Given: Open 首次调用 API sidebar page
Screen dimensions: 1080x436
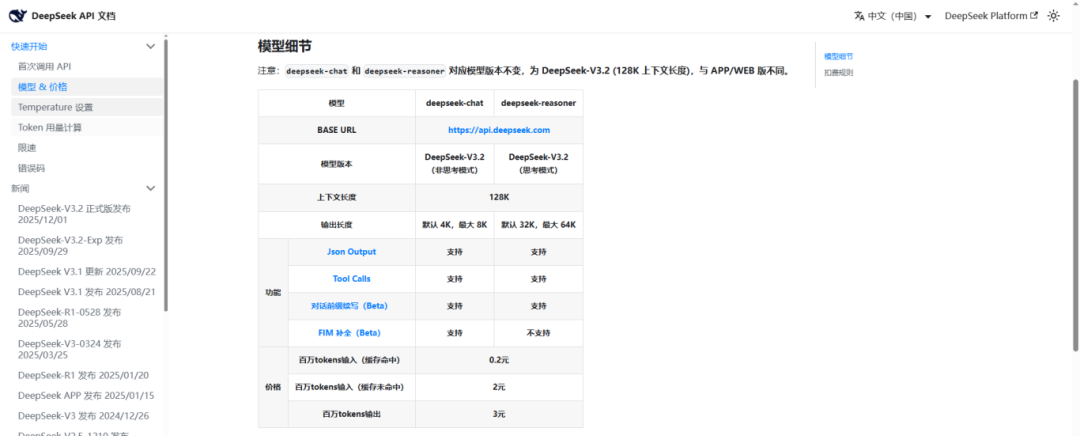Looking at the screenshot, I should point(45,67).
